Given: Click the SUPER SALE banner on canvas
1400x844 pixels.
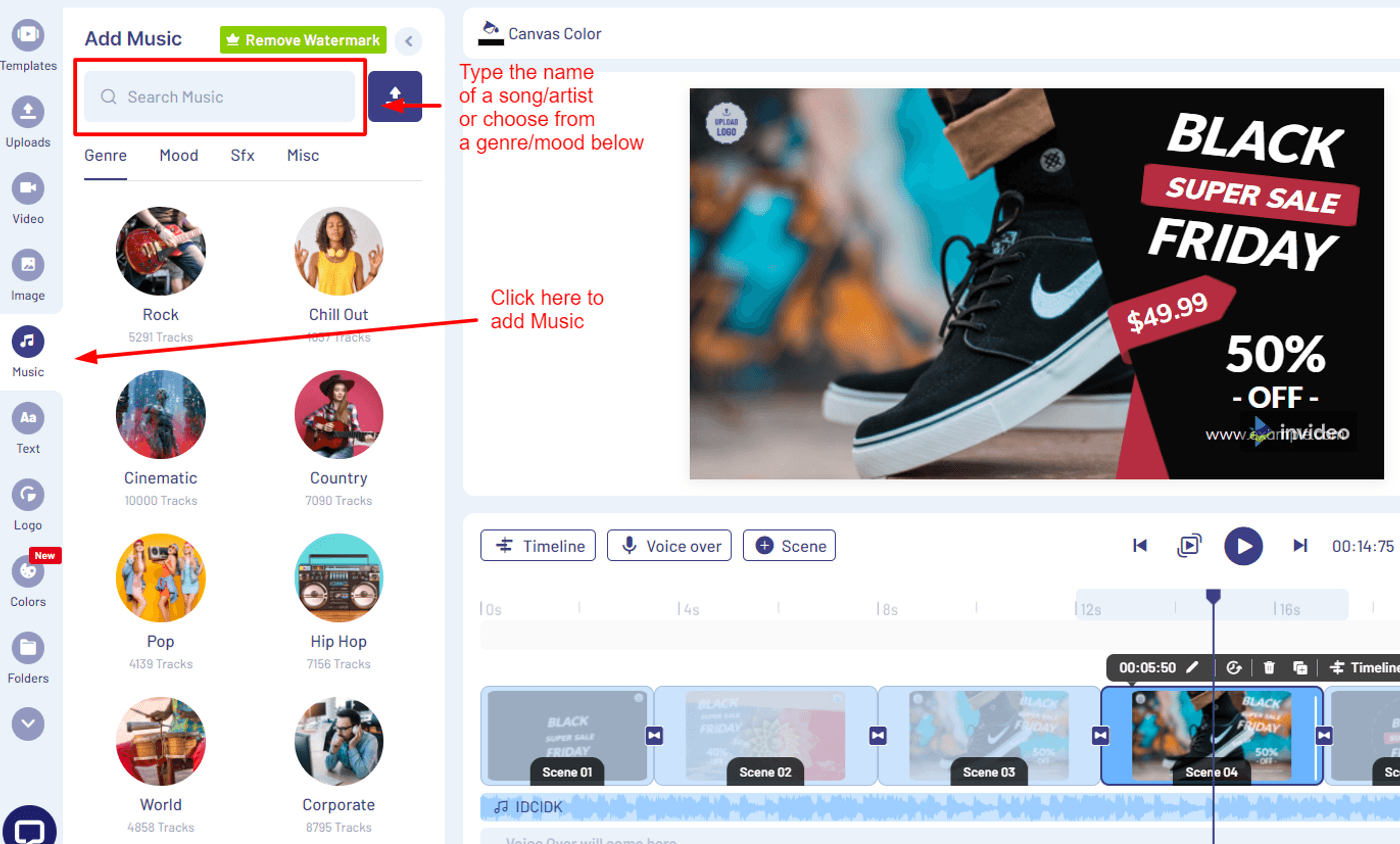Looking at the screenshot, I should click(x=1253, y=194).
